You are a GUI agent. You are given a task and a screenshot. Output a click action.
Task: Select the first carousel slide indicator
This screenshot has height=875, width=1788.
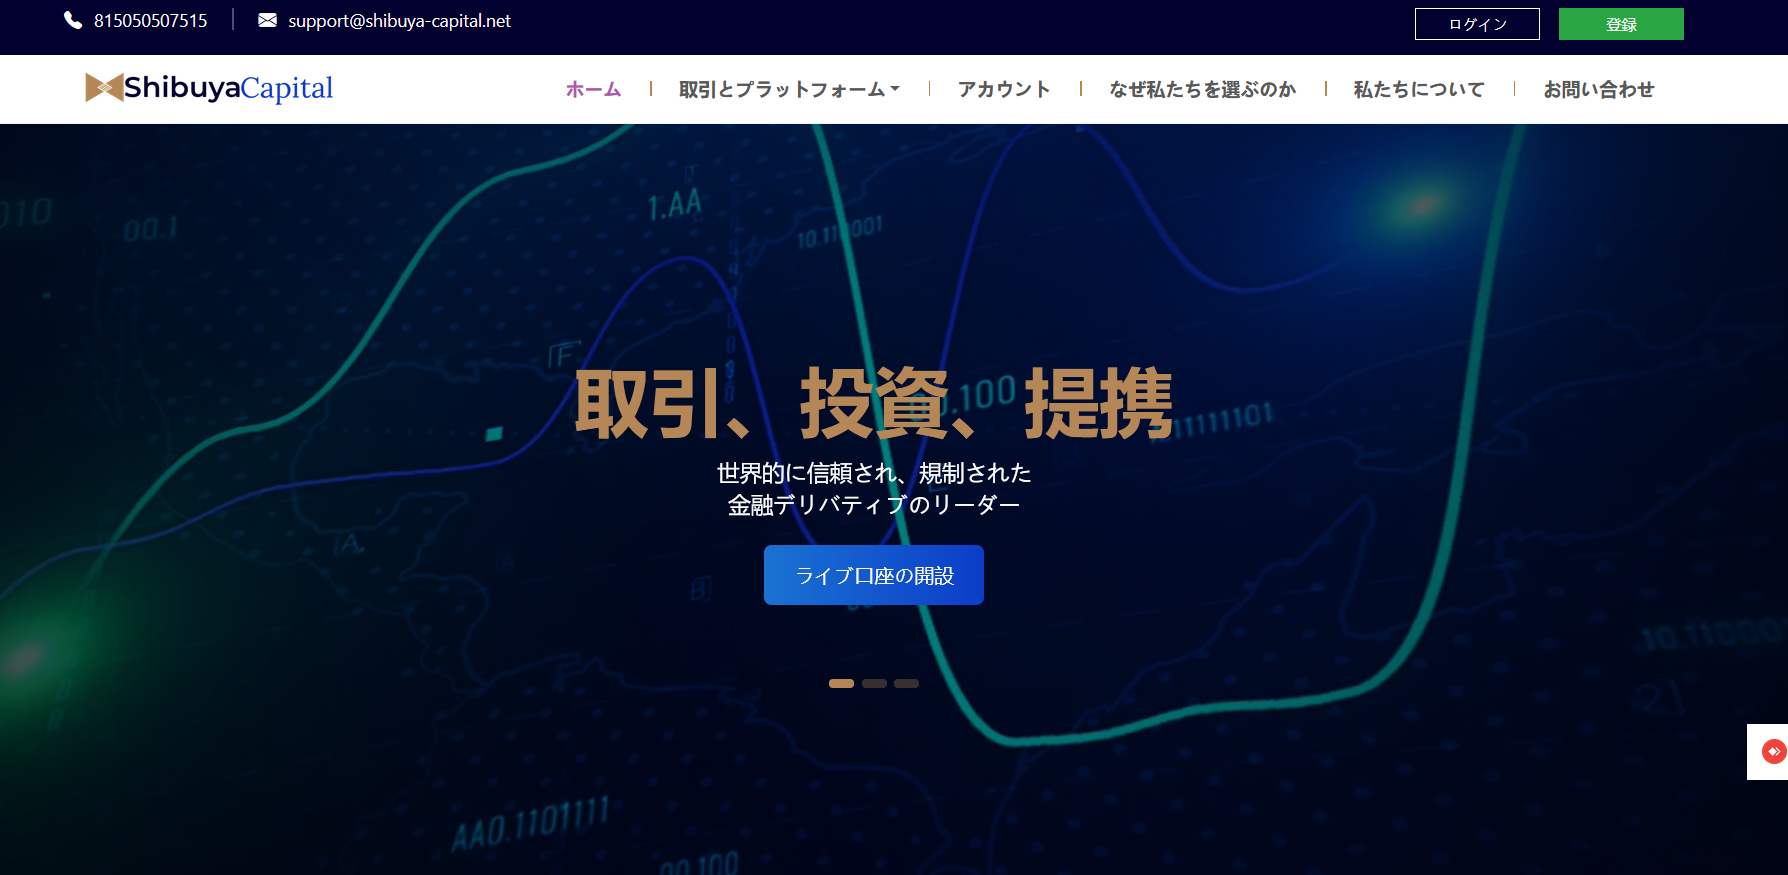tap(841, 684)
